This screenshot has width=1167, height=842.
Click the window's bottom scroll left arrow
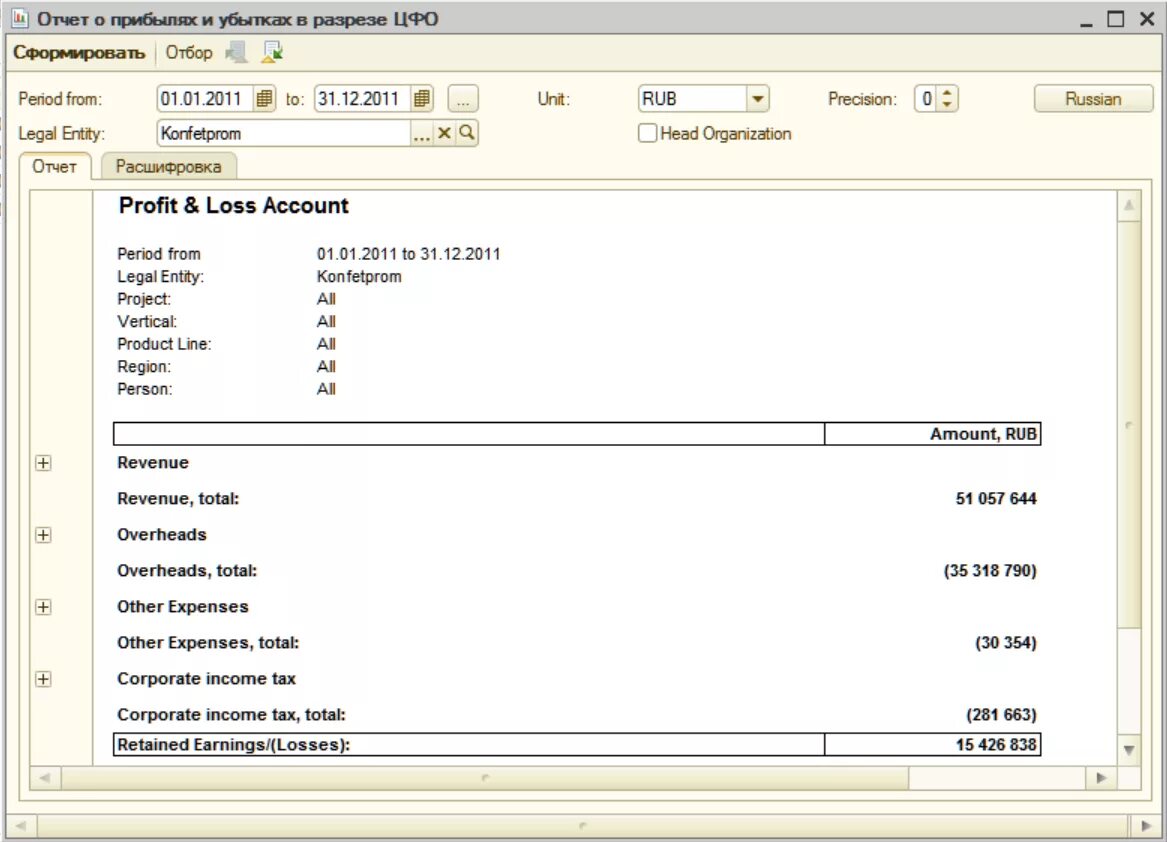[x=21, y=826]
